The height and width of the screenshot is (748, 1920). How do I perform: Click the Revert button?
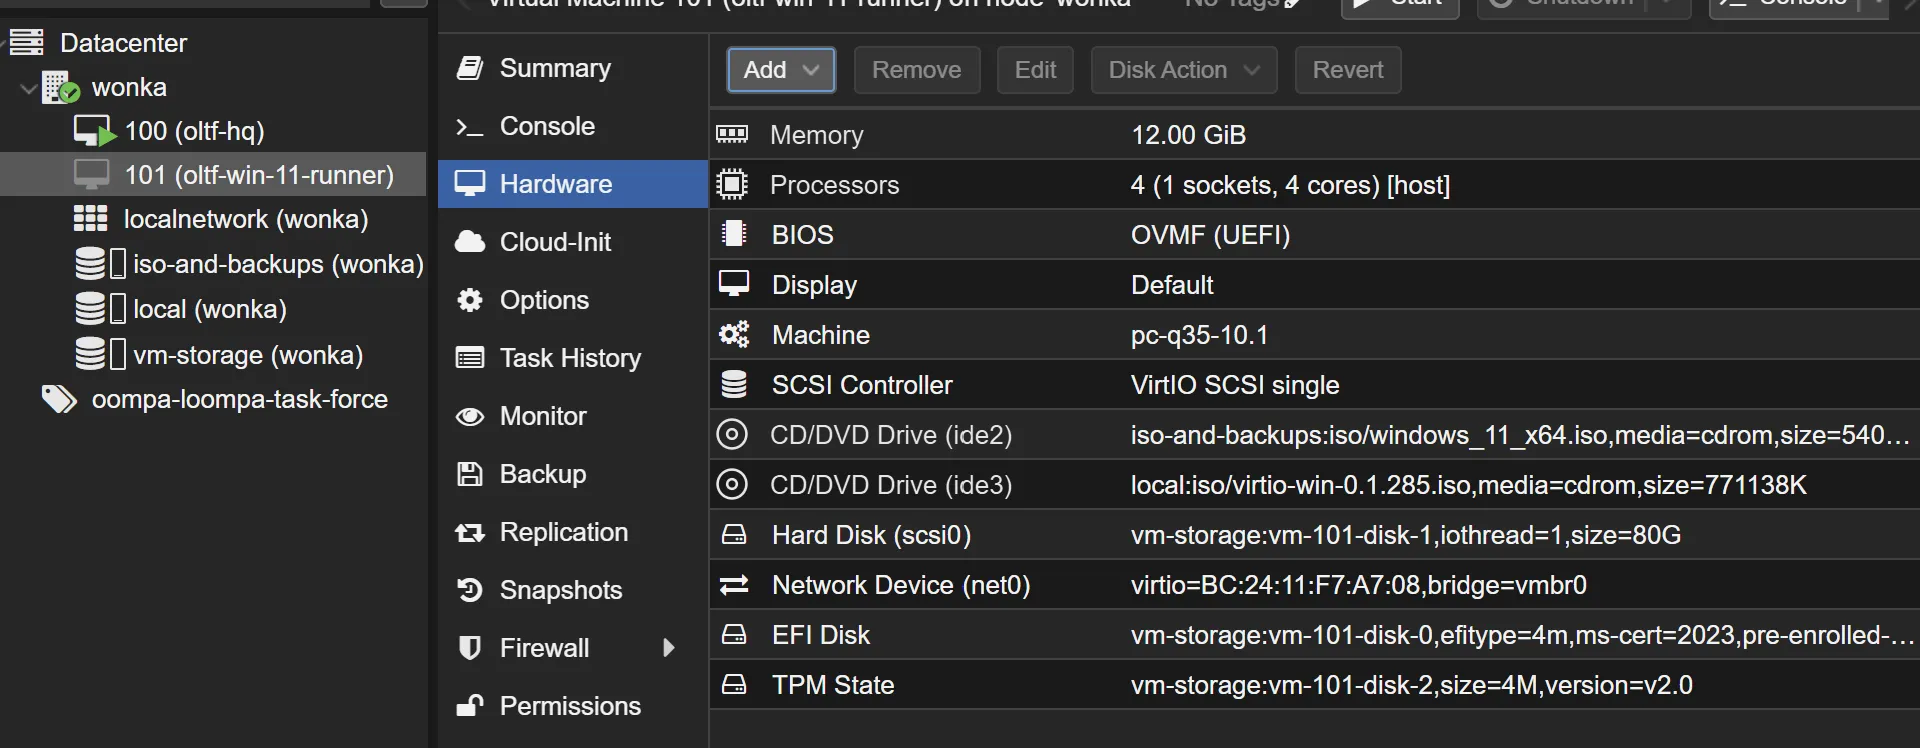(x=1348, y=70)
